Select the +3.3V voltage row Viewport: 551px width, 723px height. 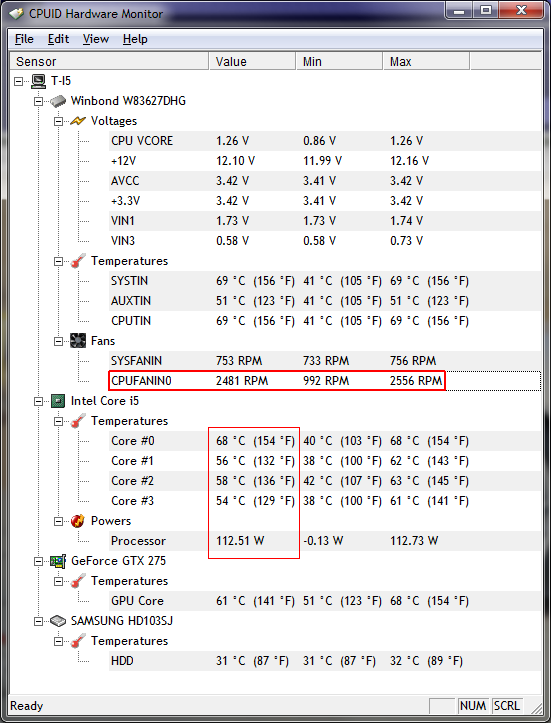325,201
